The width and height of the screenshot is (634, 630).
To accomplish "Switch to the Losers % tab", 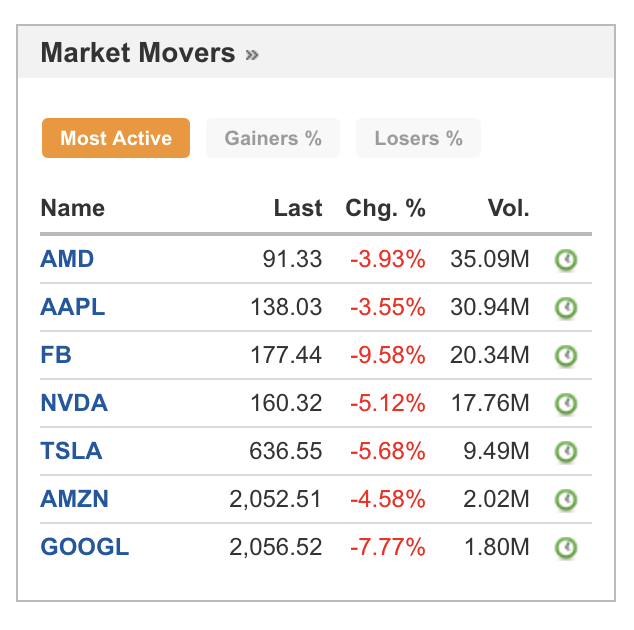I will [418, 138].
